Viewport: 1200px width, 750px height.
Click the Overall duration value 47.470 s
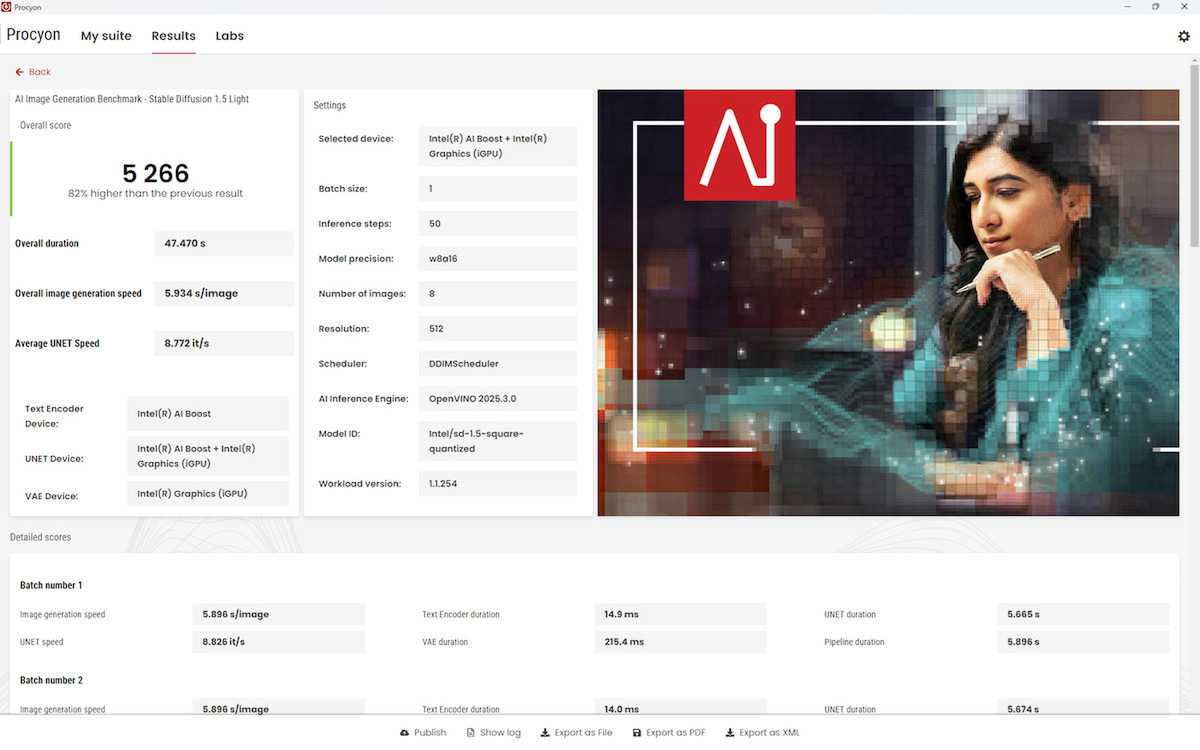point(224,243)
